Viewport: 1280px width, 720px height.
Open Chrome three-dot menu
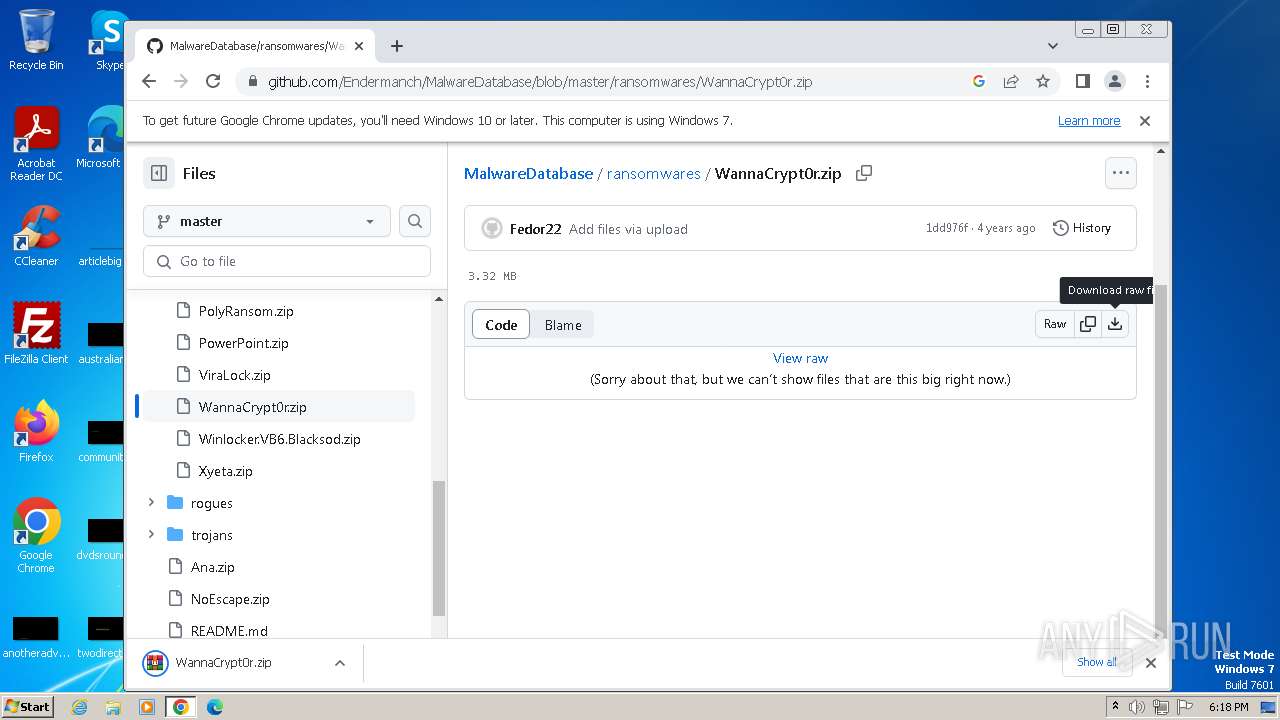(1147, 82)
